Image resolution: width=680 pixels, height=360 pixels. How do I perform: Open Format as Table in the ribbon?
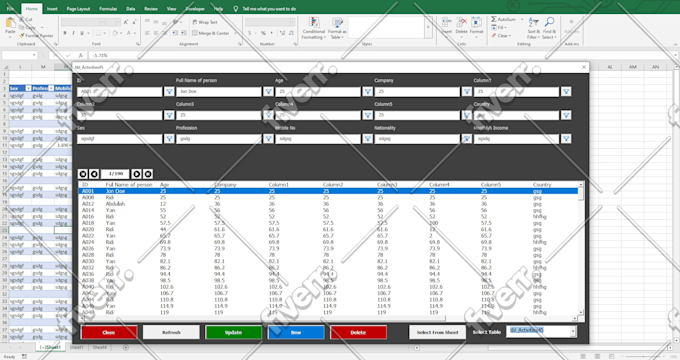337,28
